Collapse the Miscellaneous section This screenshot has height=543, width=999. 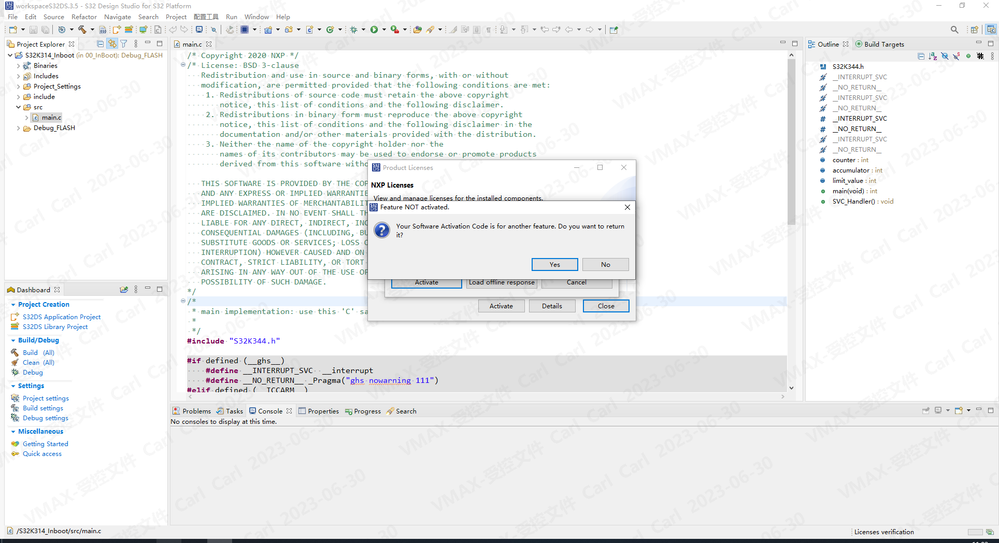pyautogui.click(x=13, y=431)
